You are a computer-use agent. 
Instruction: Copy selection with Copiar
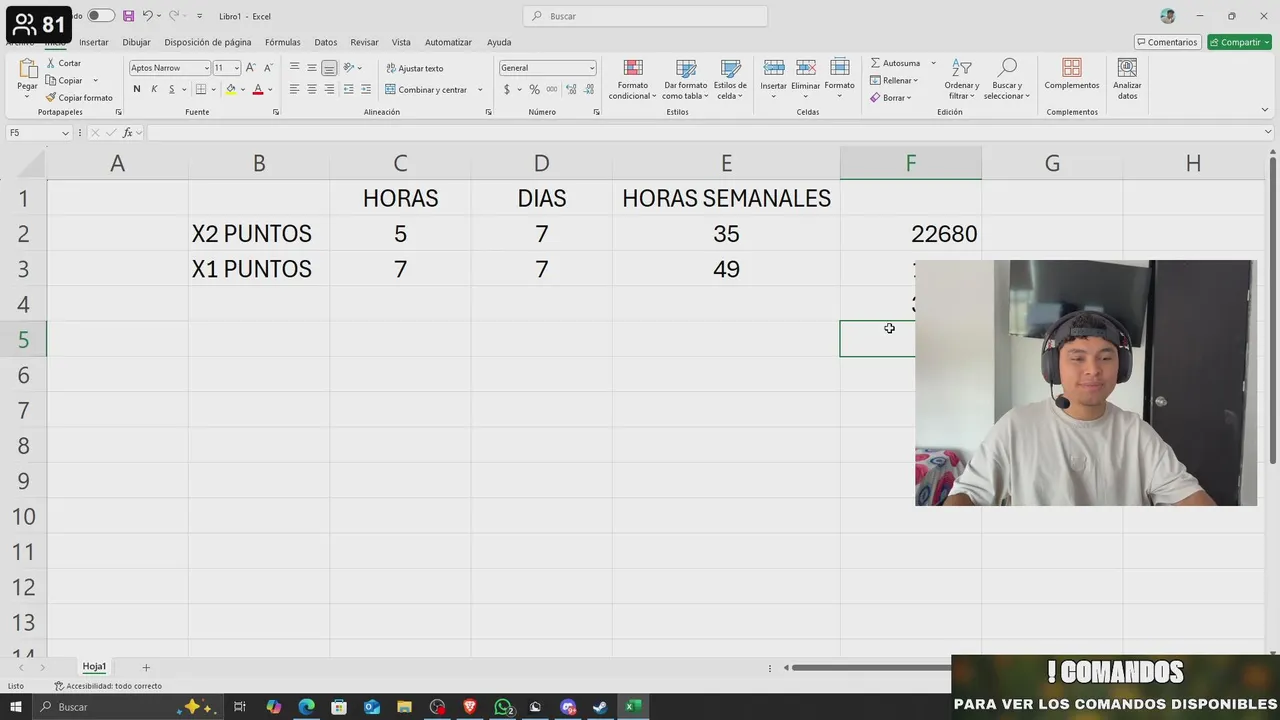tap(65, 80)
